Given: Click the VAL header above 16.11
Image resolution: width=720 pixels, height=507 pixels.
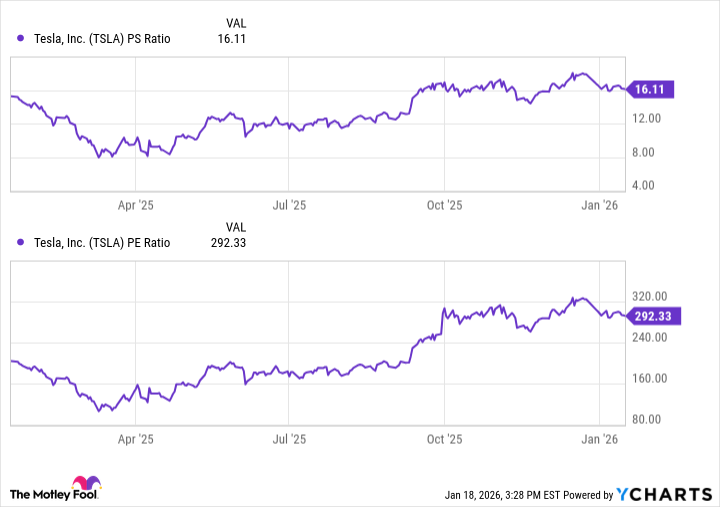Looking at the screenshot, I should (x=236, y=22).
